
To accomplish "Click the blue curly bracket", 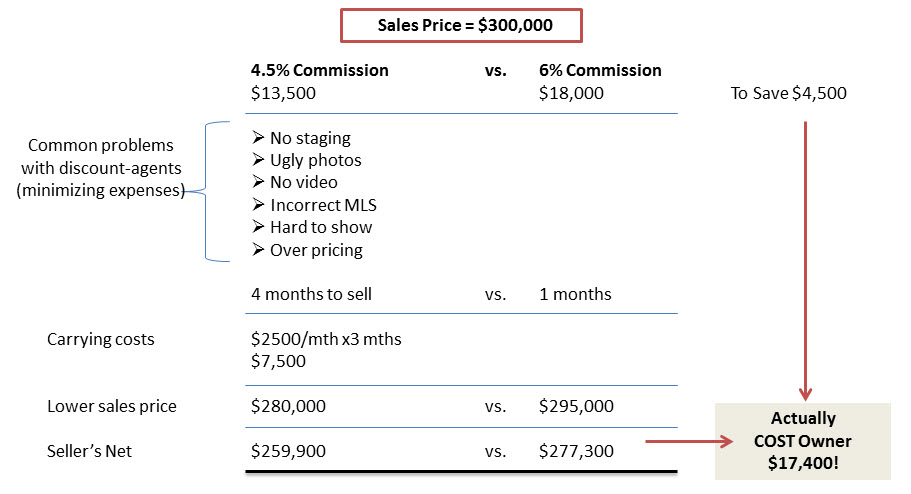I will click(209, 191).
